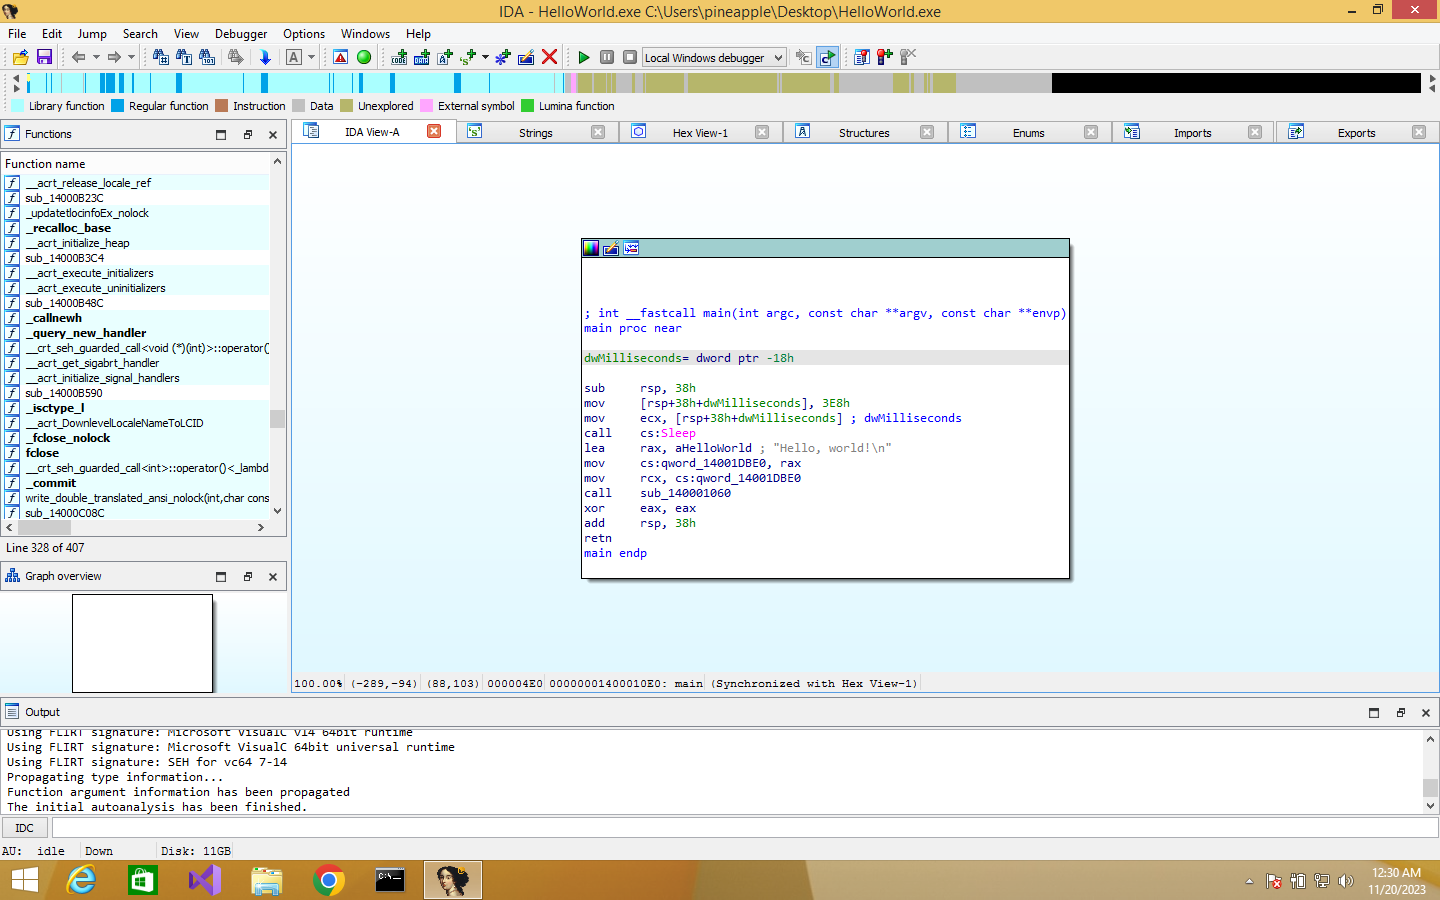Save the database with the floppy icon

point(44,57)
